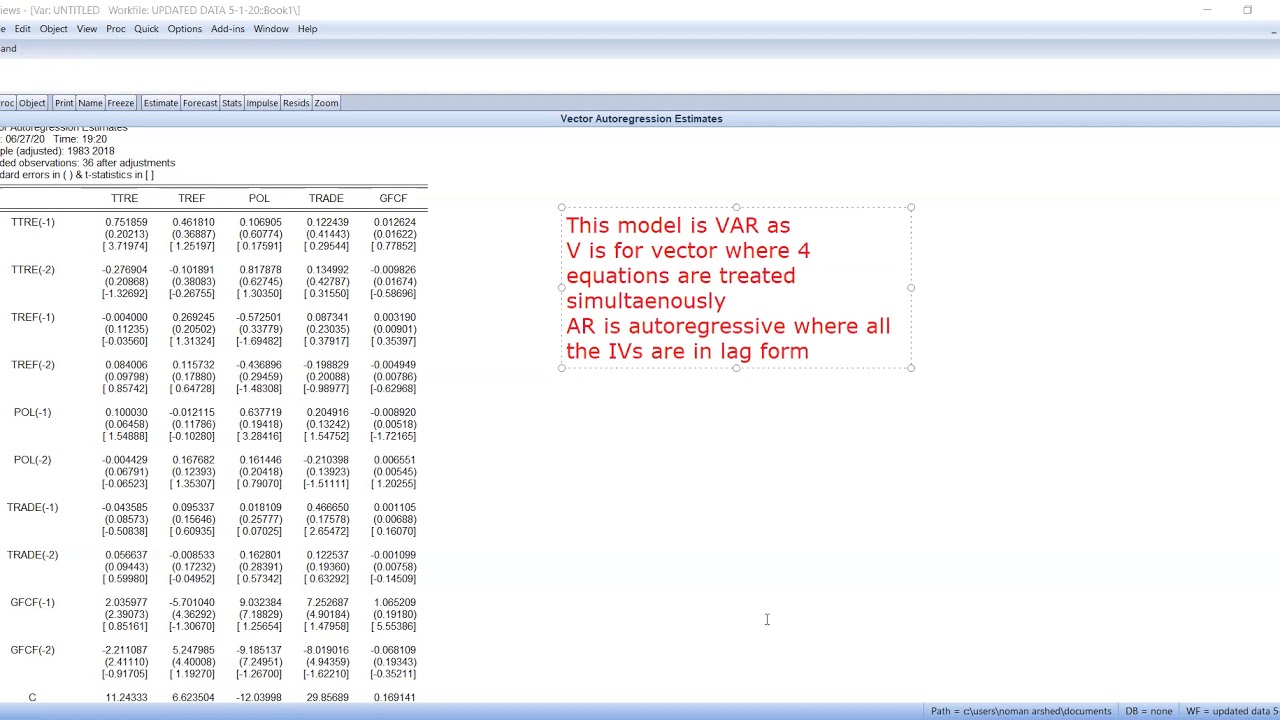Viewport: 1280px width, 720px height.
Task: Open the Help menu
Action: 307,29
